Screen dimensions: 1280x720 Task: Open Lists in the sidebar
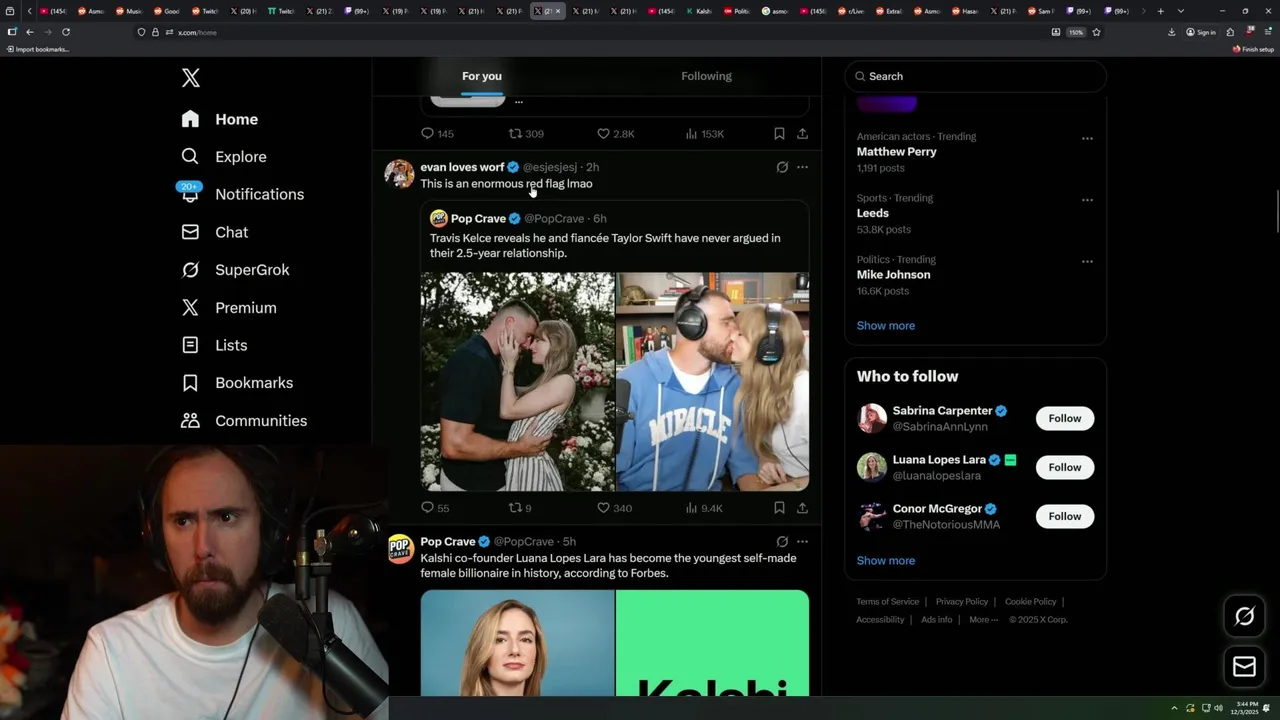click(214, 345)
